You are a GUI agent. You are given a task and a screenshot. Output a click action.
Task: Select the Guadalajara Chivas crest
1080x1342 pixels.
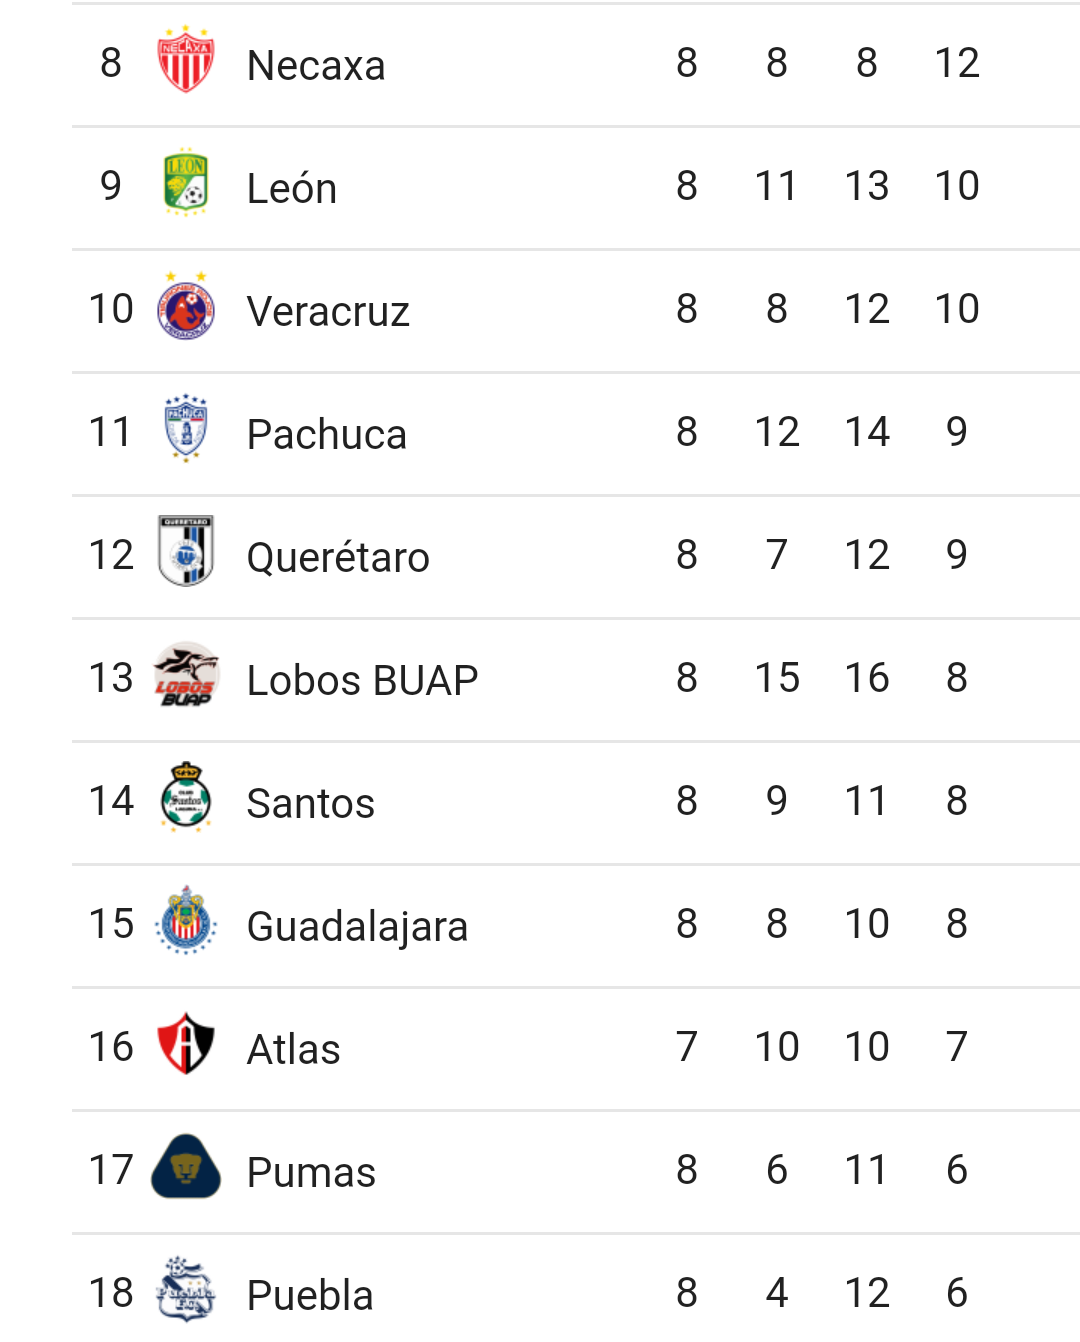pyautogui.click(x=186, y=922)
